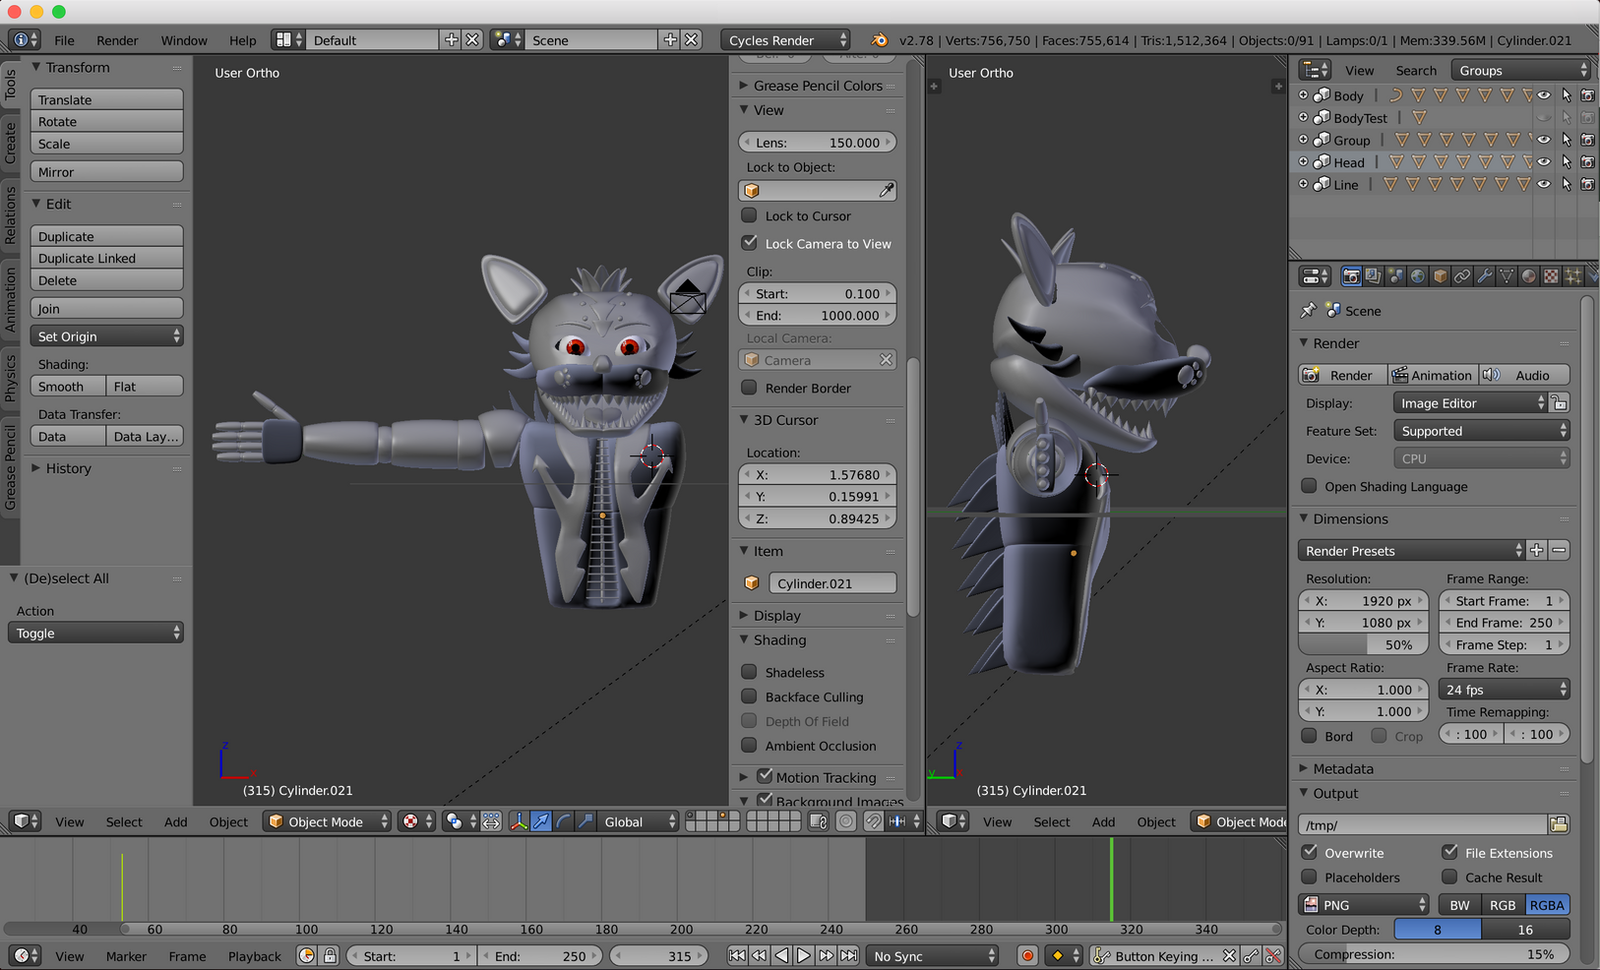Open the Modifiers wrench tab
Image resolution: width=1600 pixels, height=970 pixels.
point(1484,276)
